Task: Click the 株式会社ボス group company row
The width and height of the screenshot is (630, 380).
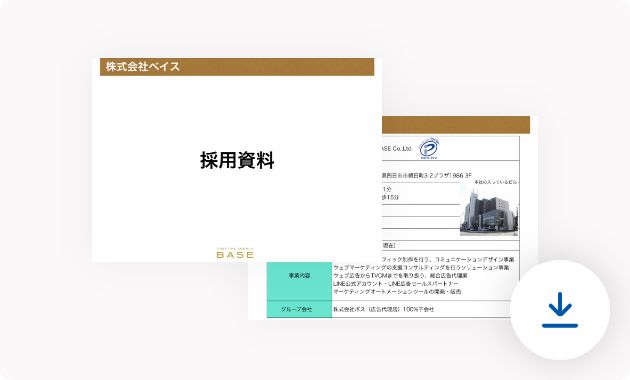Action: point(384,310)
